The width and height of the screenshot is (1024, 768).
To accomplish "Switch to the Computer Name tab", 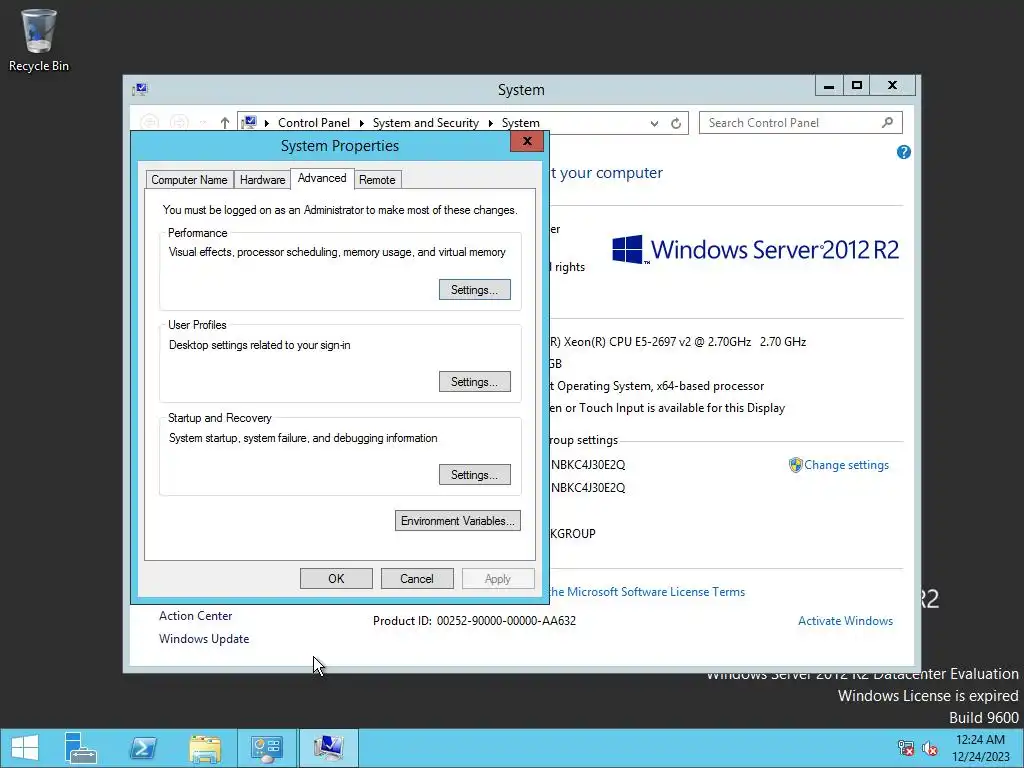I will coord(189,180).
